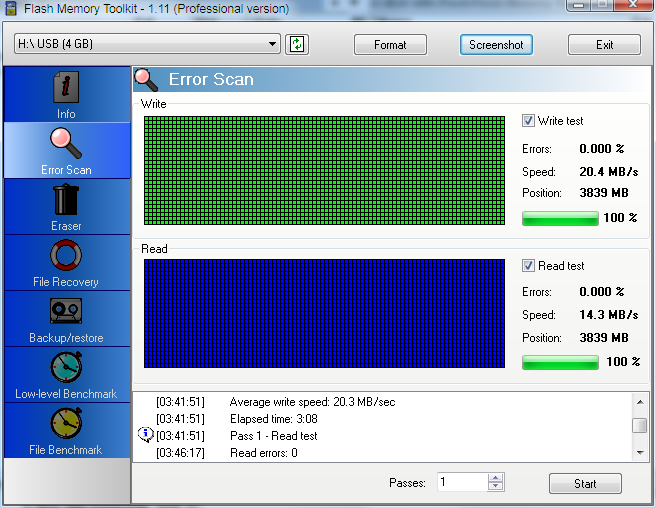Close the Flash Memory Toolkit window
The image size is (656, 508).
point(633,5)
